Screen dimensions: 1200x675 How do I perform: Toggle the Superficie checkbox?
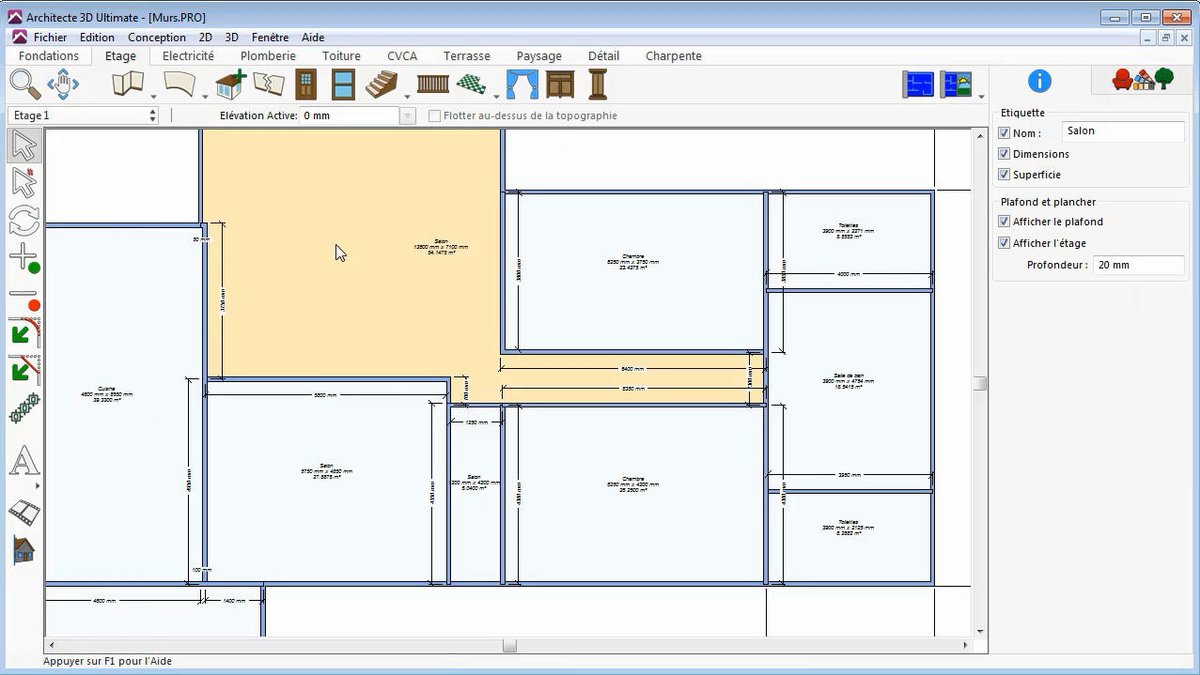(x=1005, y=175)
